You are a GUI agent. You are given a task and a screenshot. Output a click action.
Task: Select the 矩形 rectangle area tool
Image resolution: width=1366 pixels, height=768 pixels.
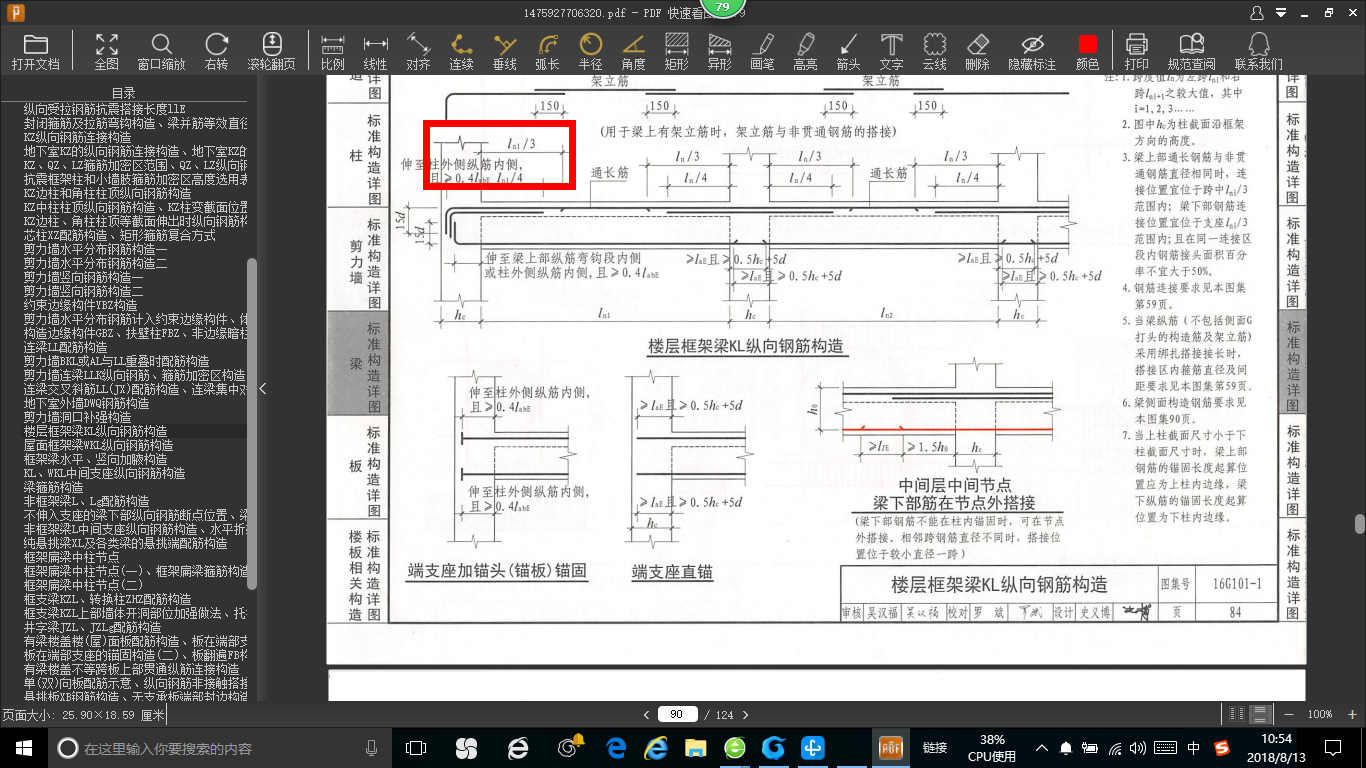tap(676, 51)
